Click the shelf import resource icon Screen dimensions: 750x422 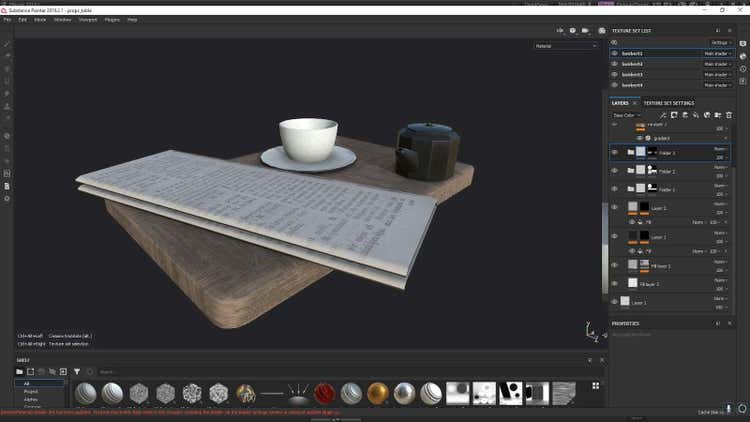coord(63,372)
